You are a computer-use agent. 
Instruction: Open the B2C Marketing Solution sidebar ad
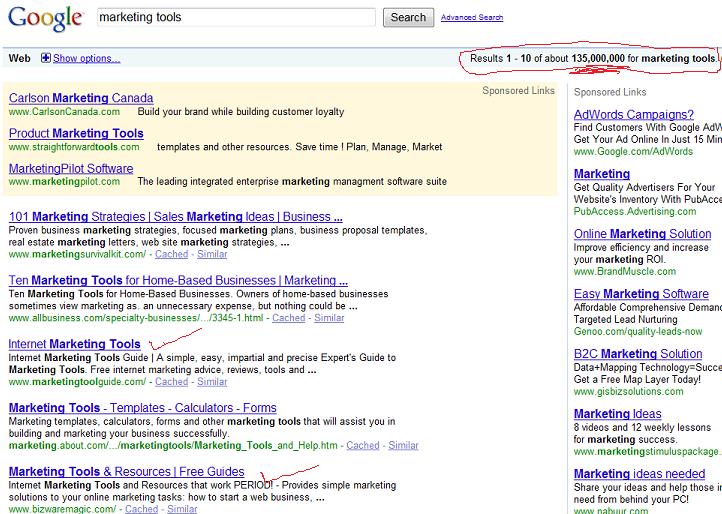[x=638, y=354]
